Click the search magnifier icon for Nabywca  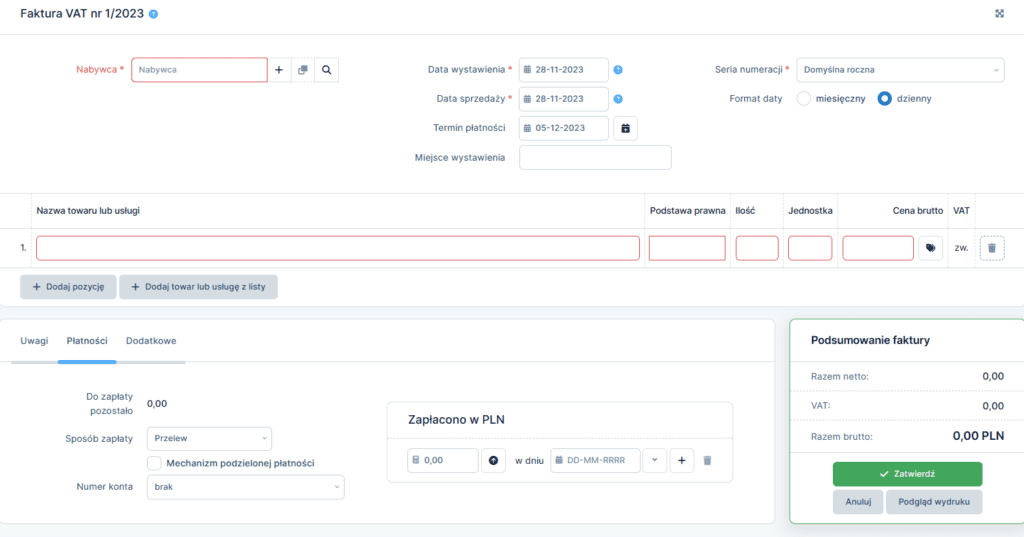[326, 70]
